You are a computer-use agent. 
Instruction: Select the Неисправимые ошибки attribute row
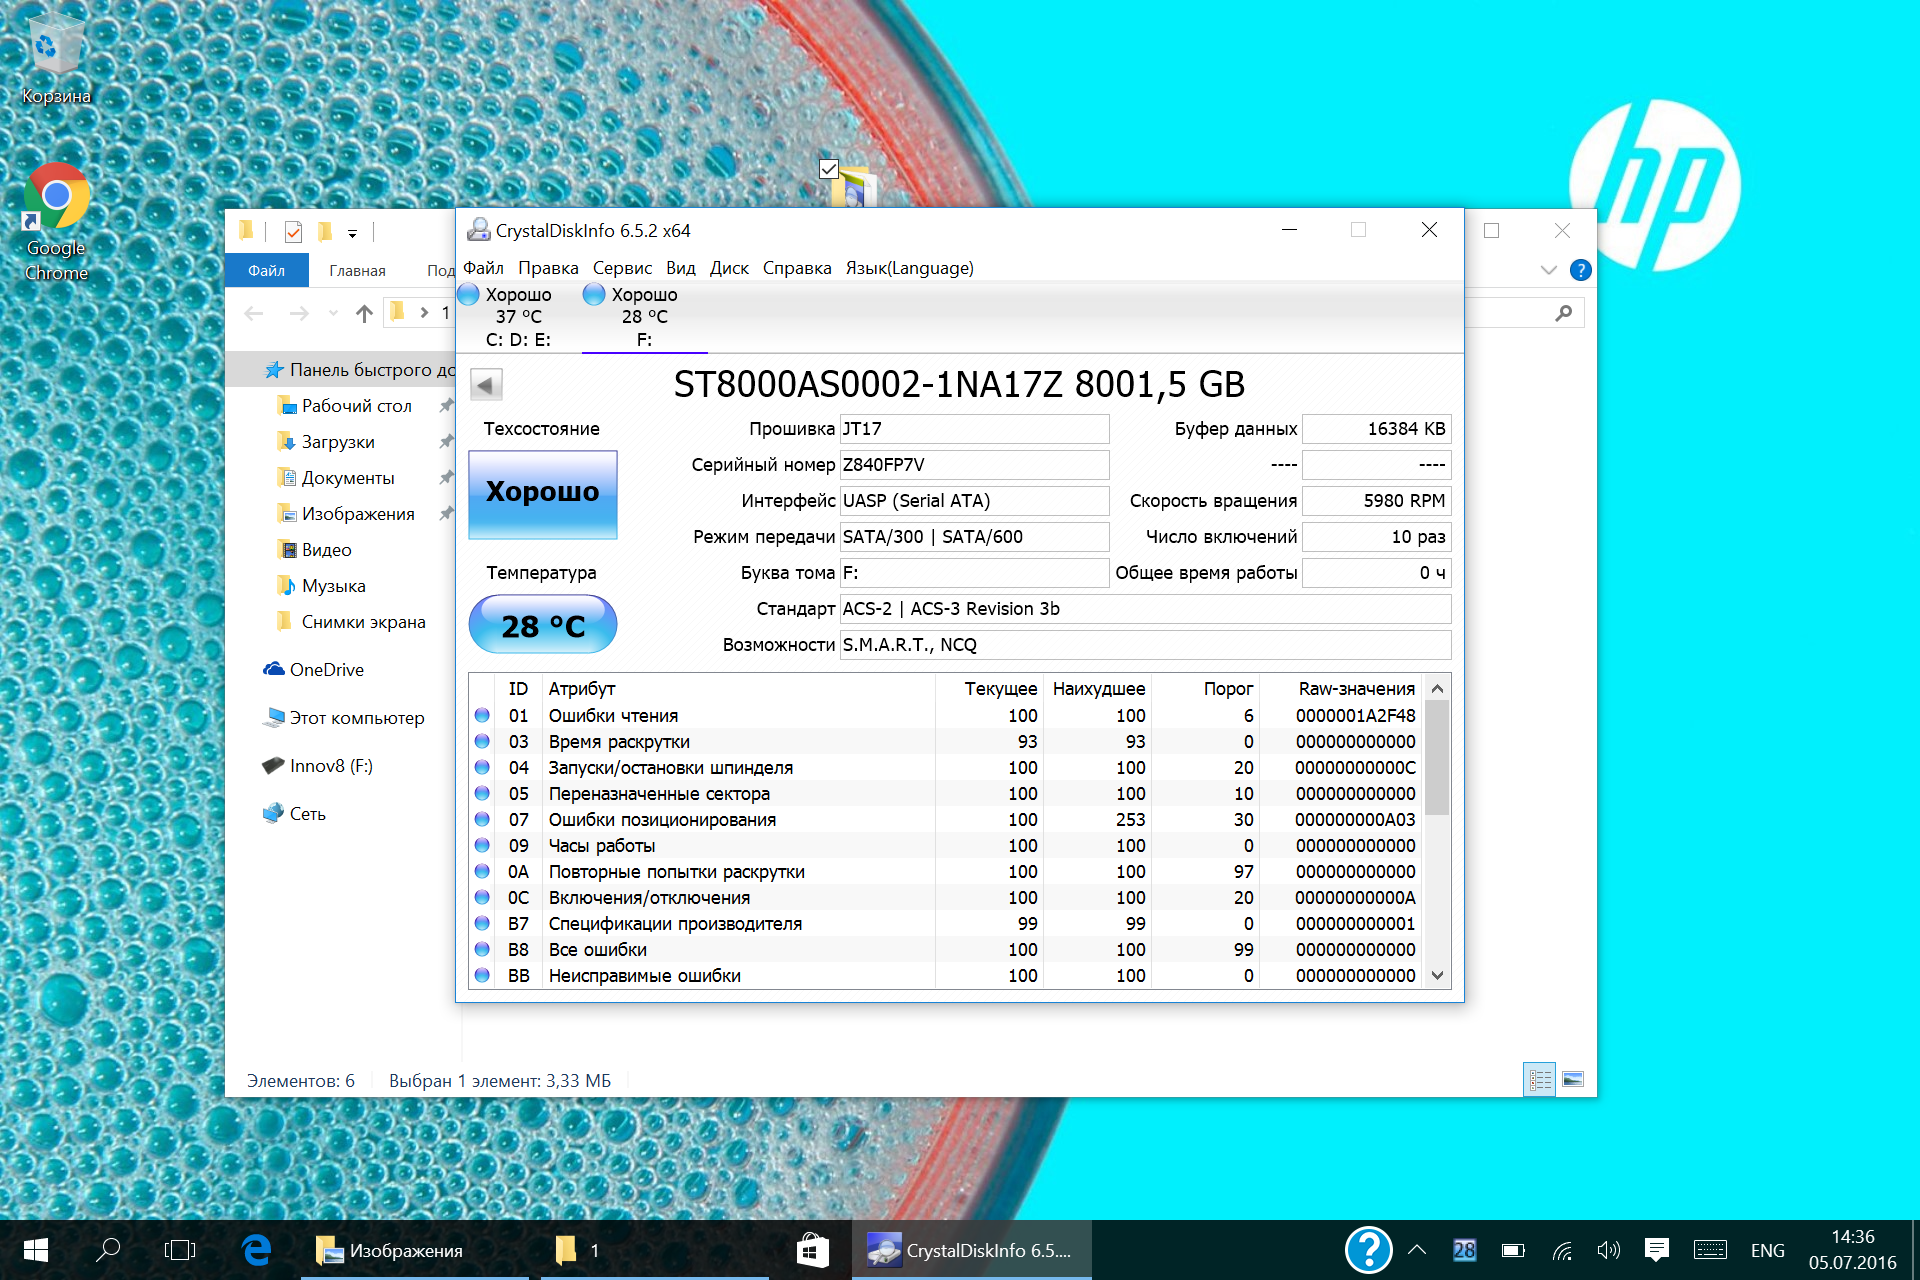click(x=946, y=976)
